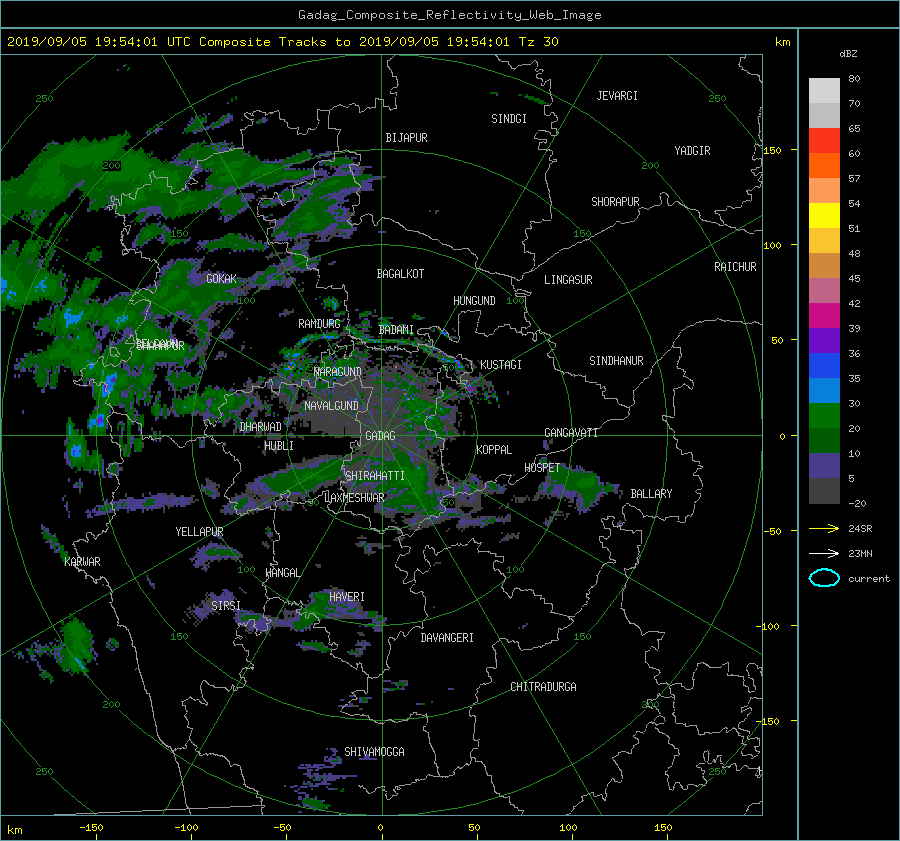Click the SHORAPUR city label
This screenshot has height=841, width=900.
tap(615, 202)
